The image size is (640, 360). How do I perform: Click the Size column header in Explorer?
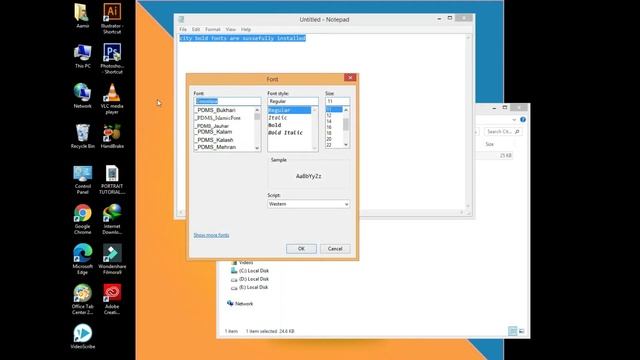coord(489,144)
